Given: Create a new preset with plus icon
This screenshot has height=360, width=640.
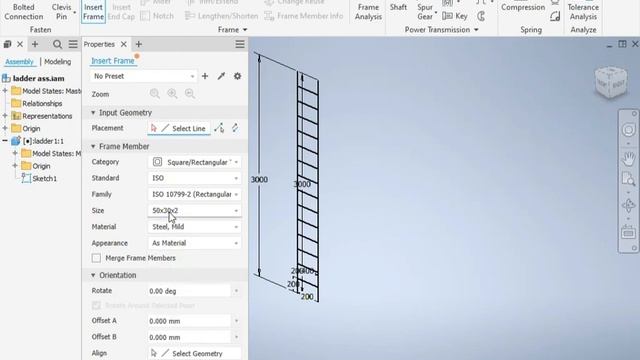Looking at the screenshot, I should tap(205, 76).
